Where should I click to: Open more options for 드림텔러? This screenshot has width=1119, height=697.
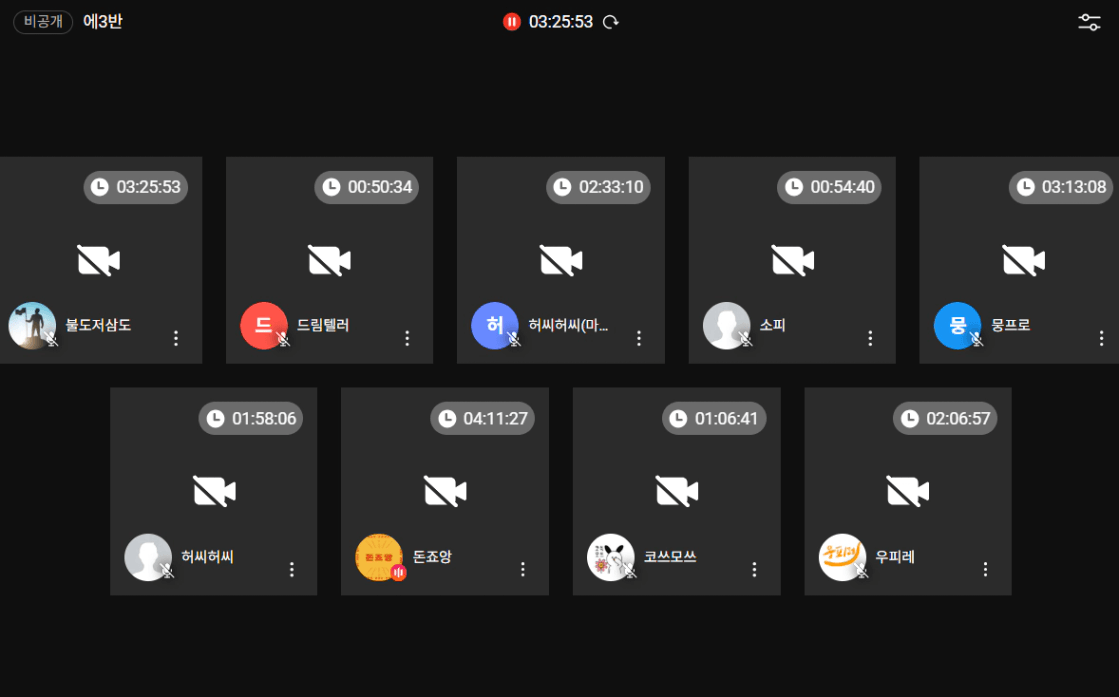click(407, 338)
